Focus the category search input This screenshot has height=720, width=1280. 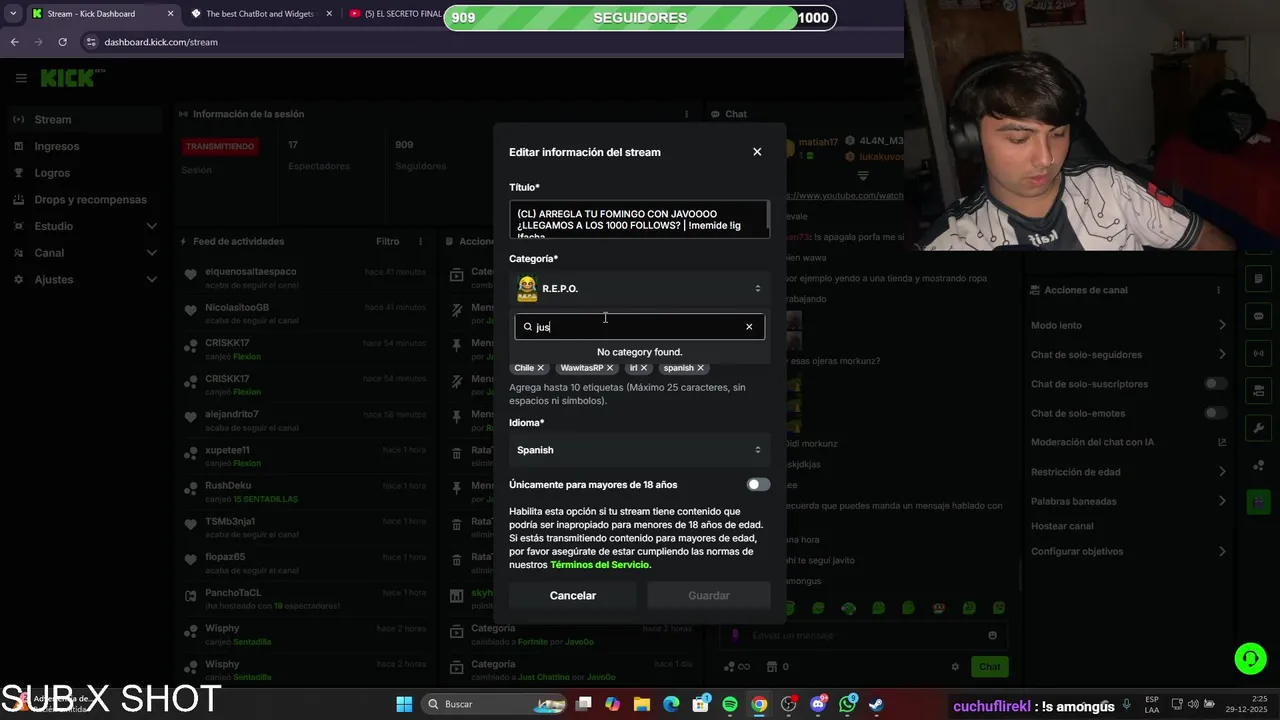tap(638, 327)
